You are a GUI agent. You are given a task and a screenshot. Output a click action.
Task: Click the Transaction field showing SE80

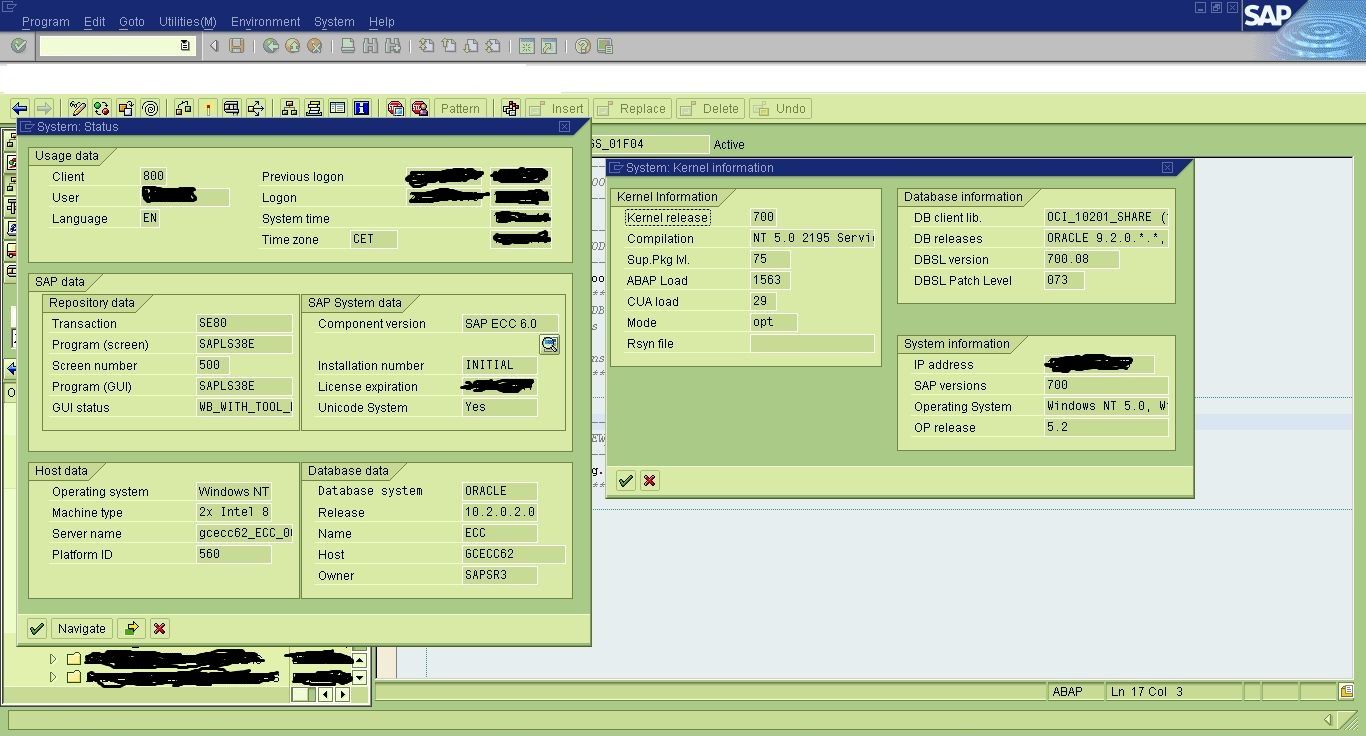coord(245,324)
